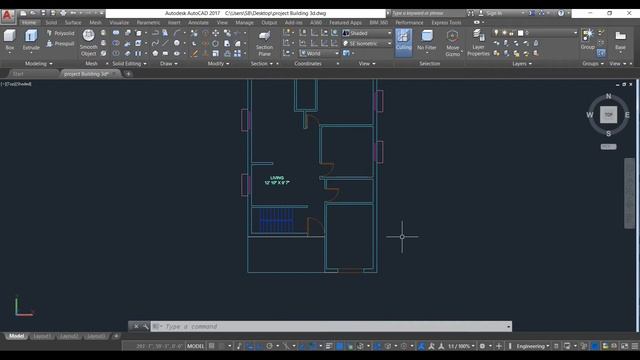Toggle the grid display in status bar
Viewport: 640px width, 360px height.
pos(211,346)
